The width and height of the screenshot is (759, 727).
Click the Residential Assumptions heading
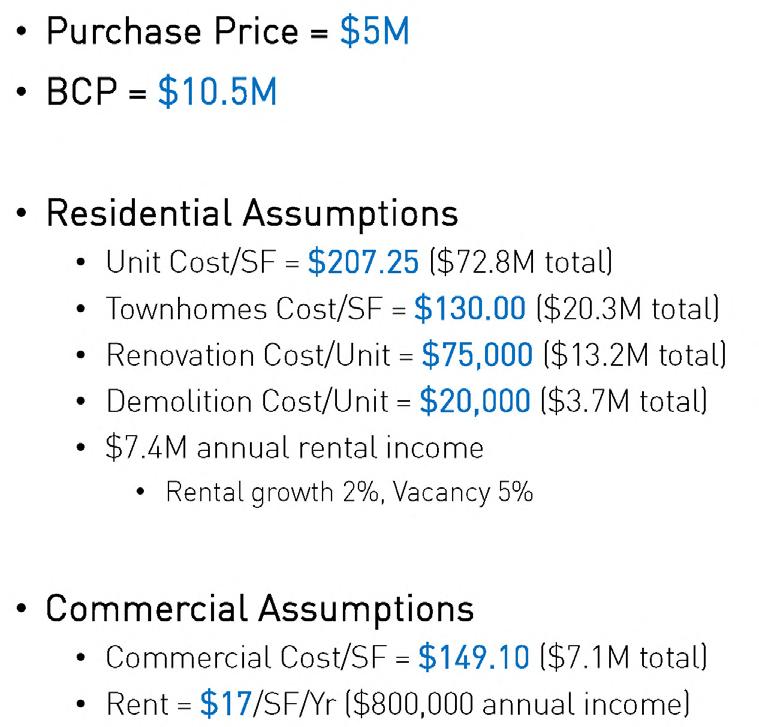pos(252,213)
